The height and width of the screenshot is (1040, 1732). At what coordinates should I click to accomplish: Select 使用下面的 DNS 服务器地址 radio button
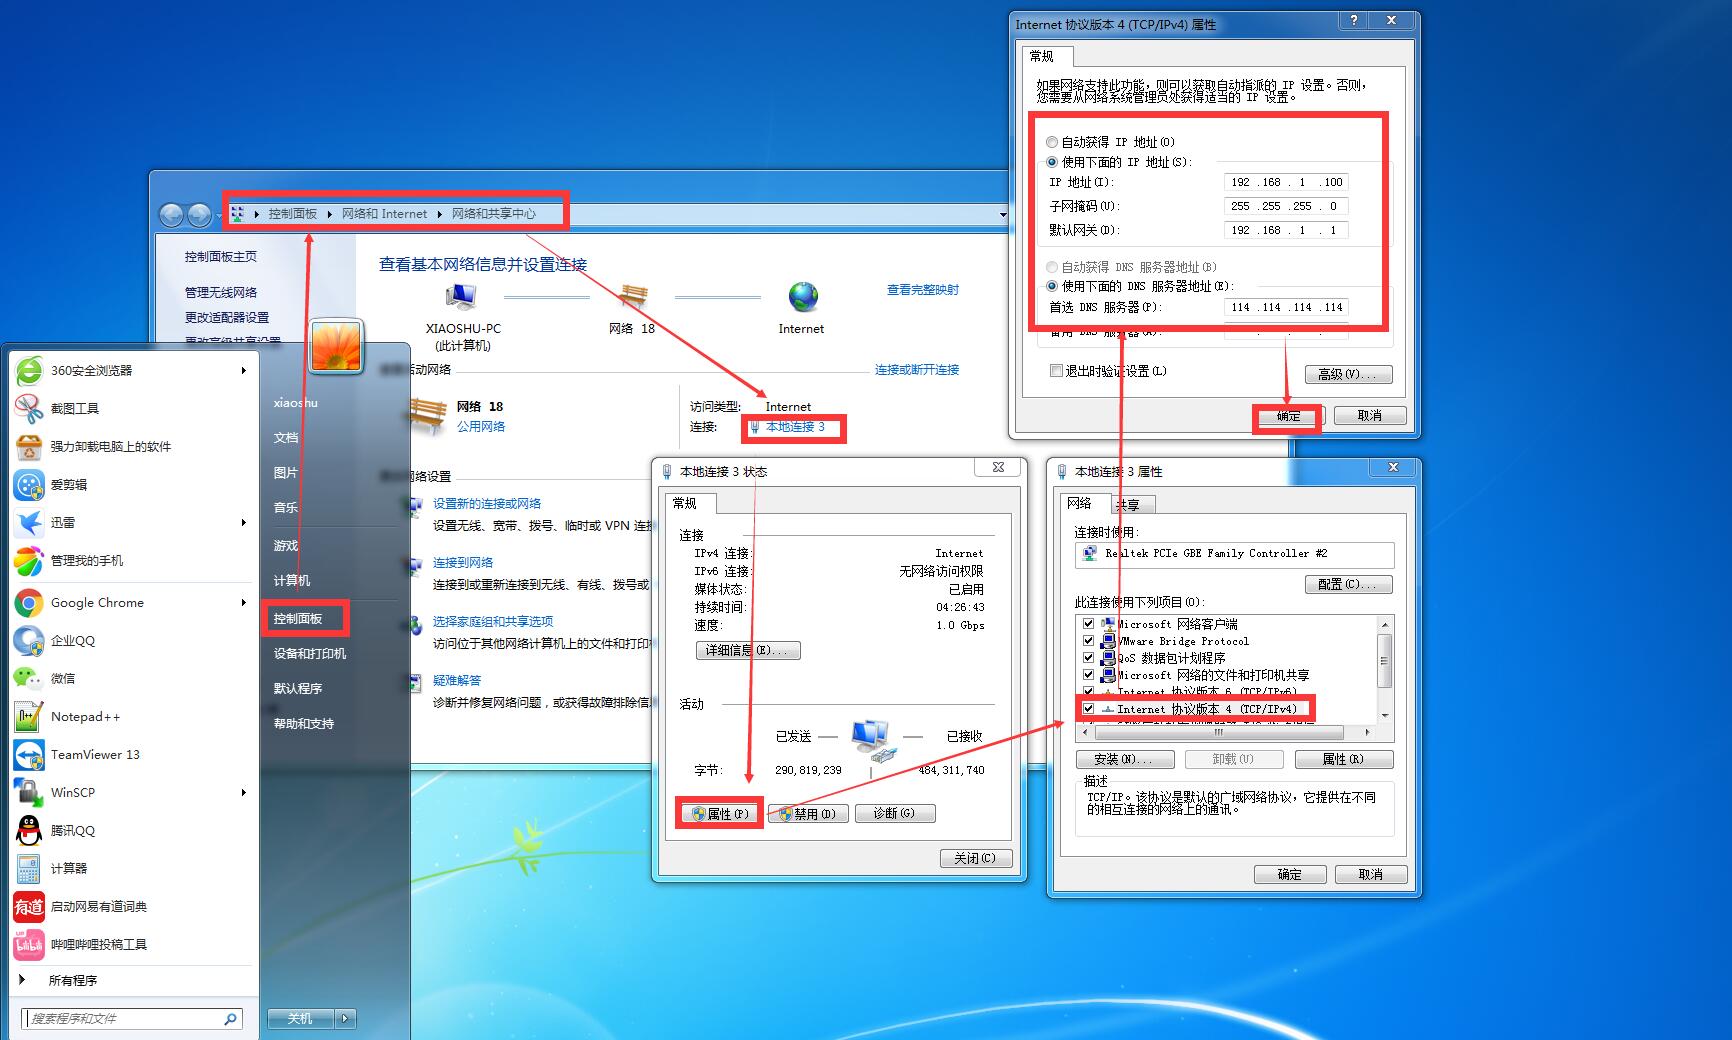coord(1052,286)
